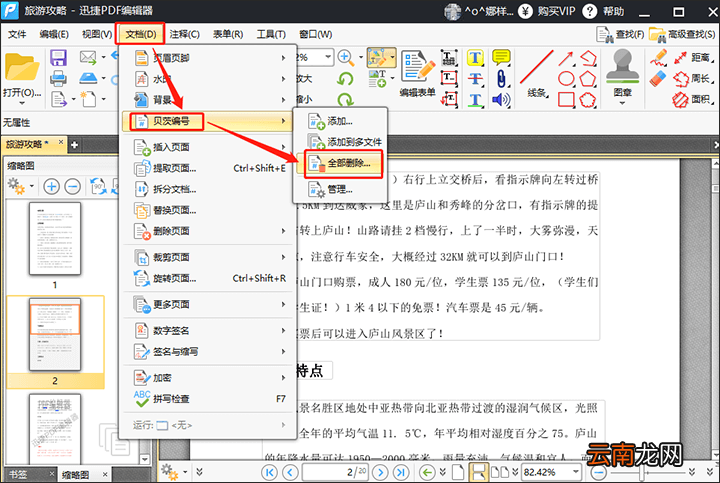Expand the 插入页面 submenu
Screen dimensions: 720x483
208,147
